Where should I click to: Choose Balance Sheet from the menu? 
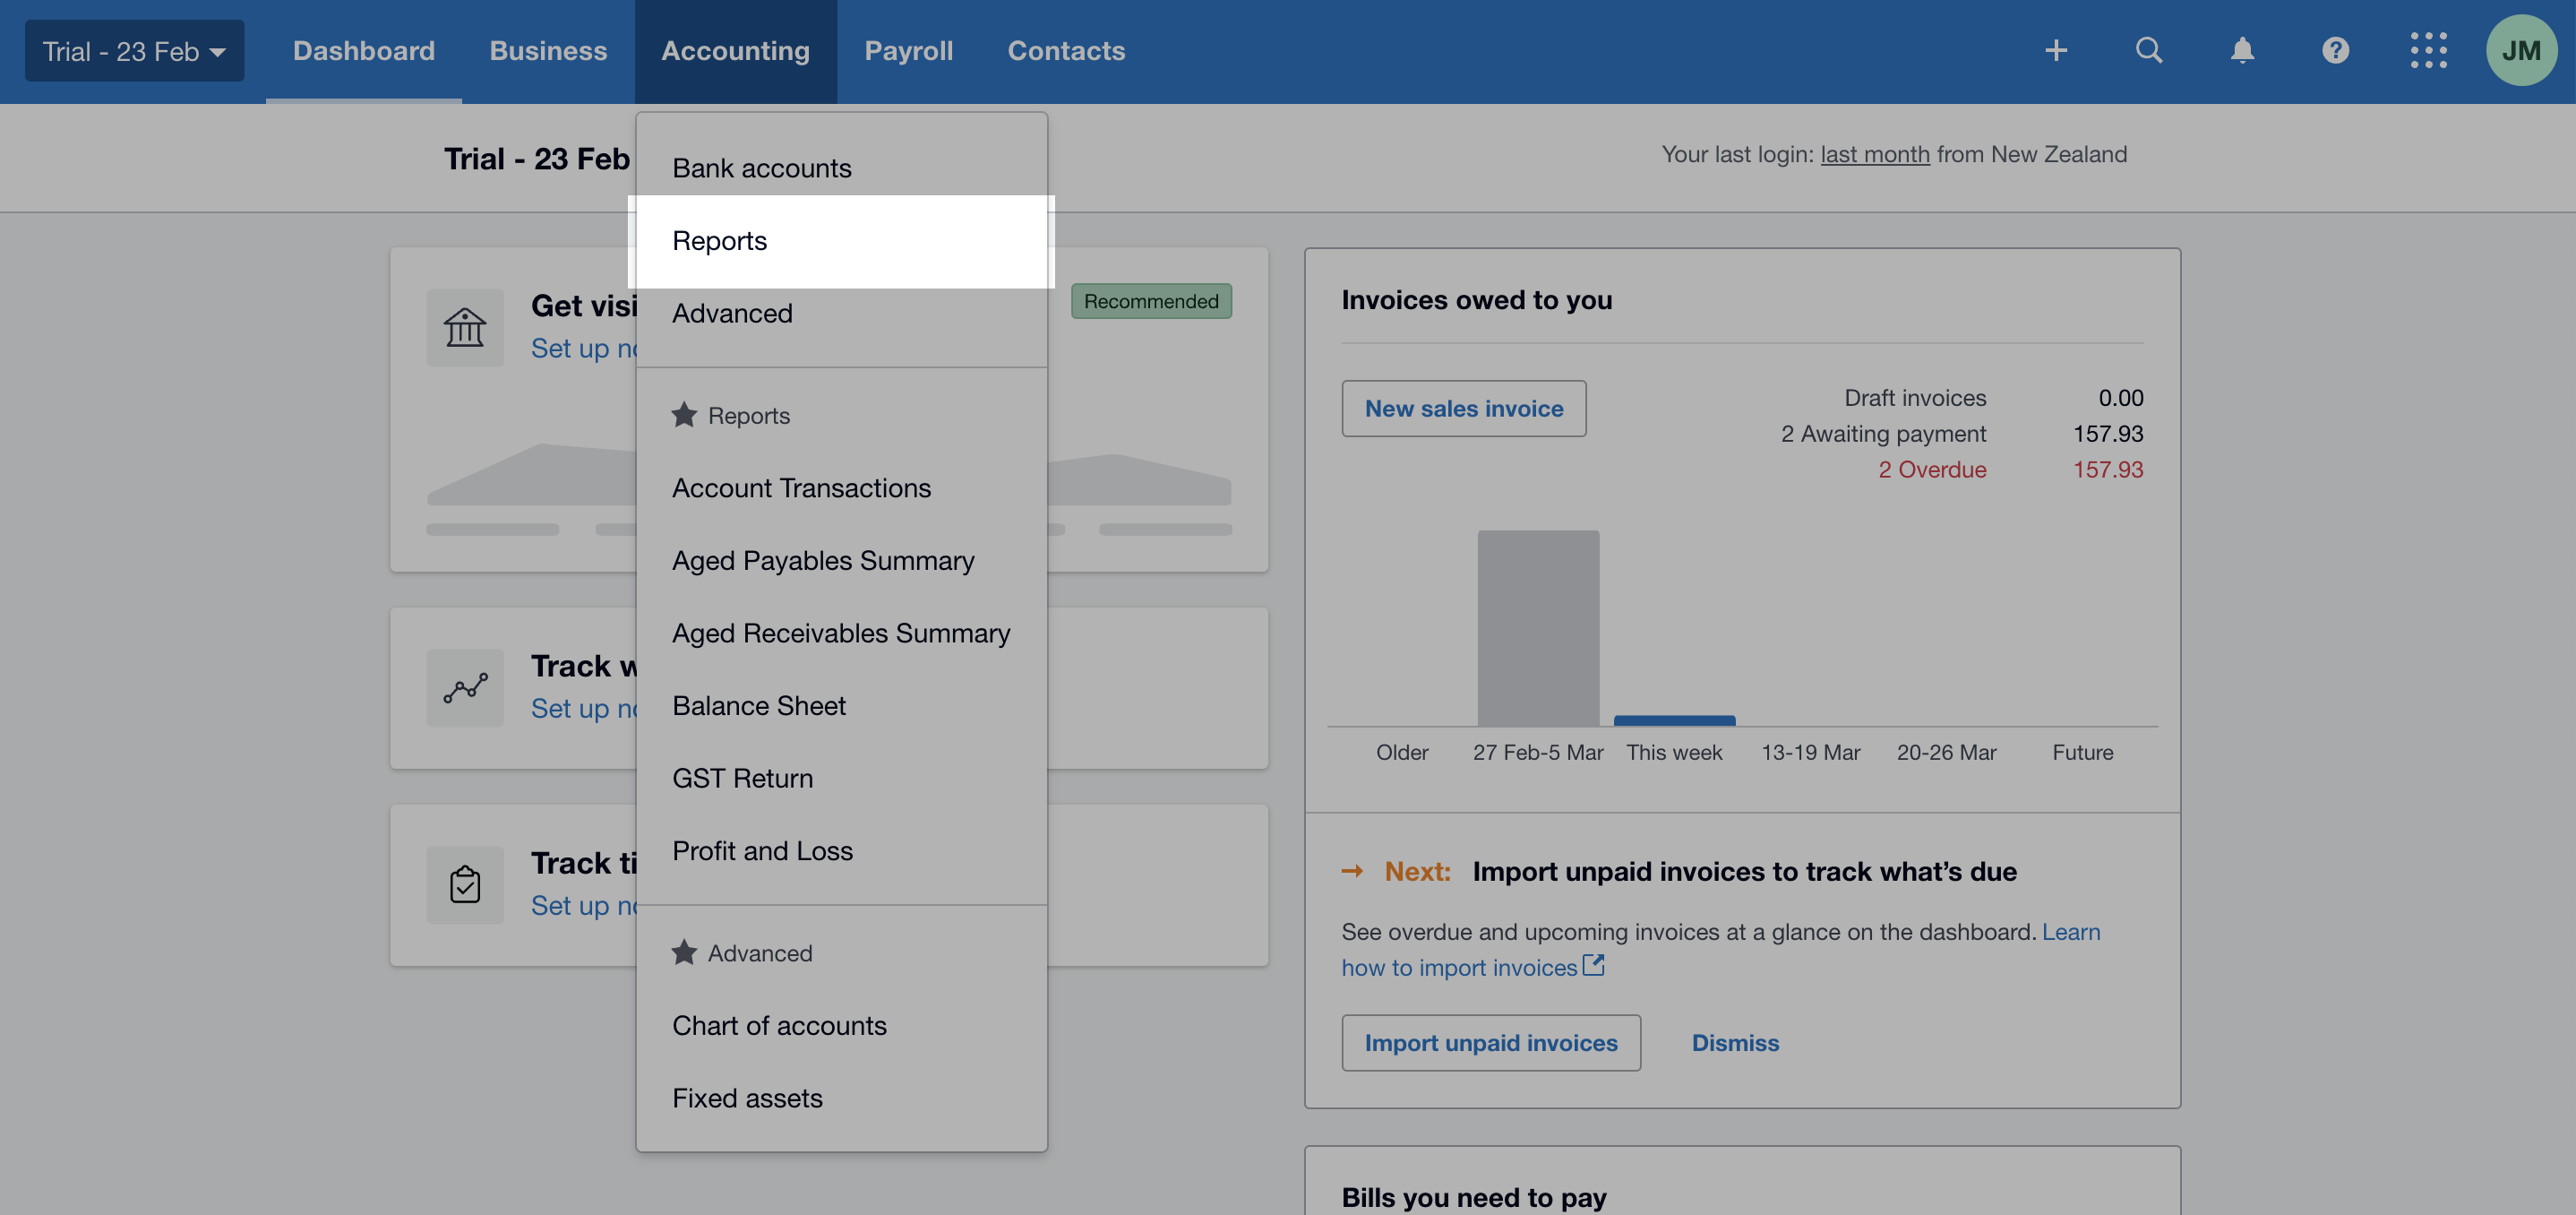[759, 706]
